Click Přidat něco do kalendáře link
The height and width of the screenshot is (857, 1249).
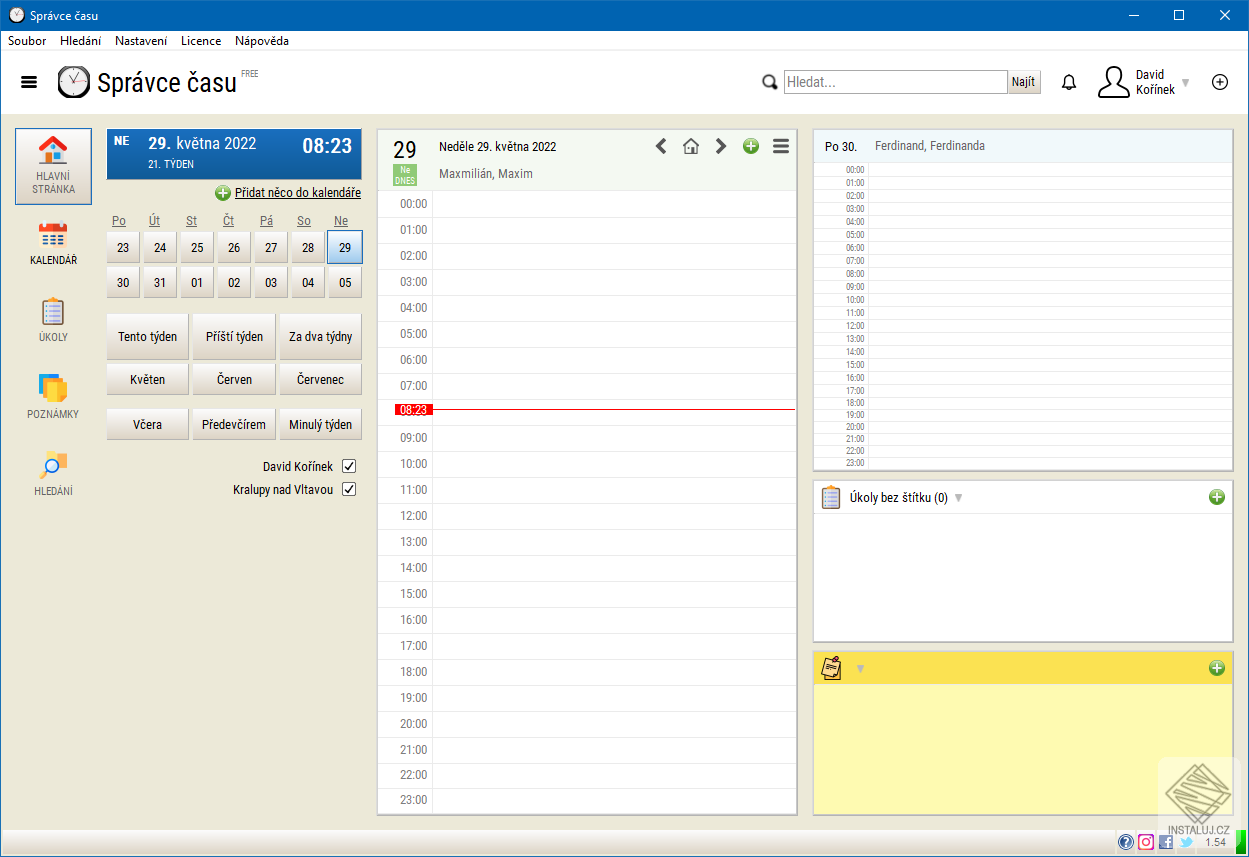point(298,193)
